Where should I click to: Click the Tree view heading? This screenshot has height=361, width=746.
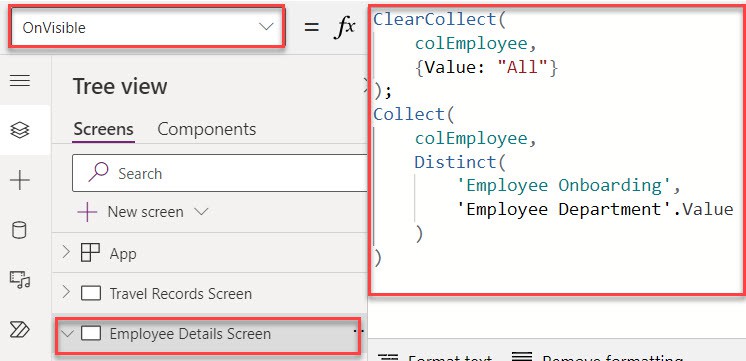[x=120, y=87]
